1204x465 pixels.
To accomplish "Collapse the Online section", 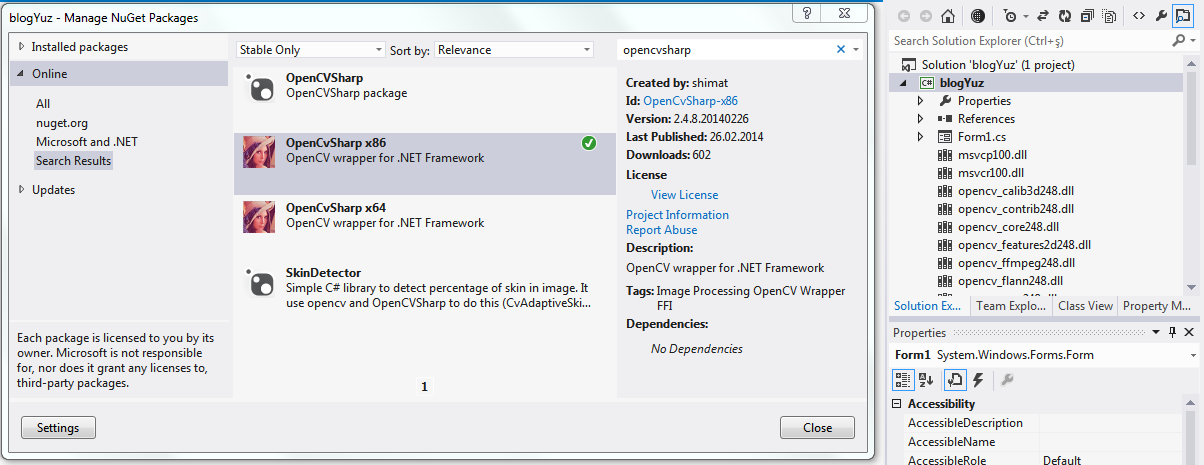I will tap(22, 74).
